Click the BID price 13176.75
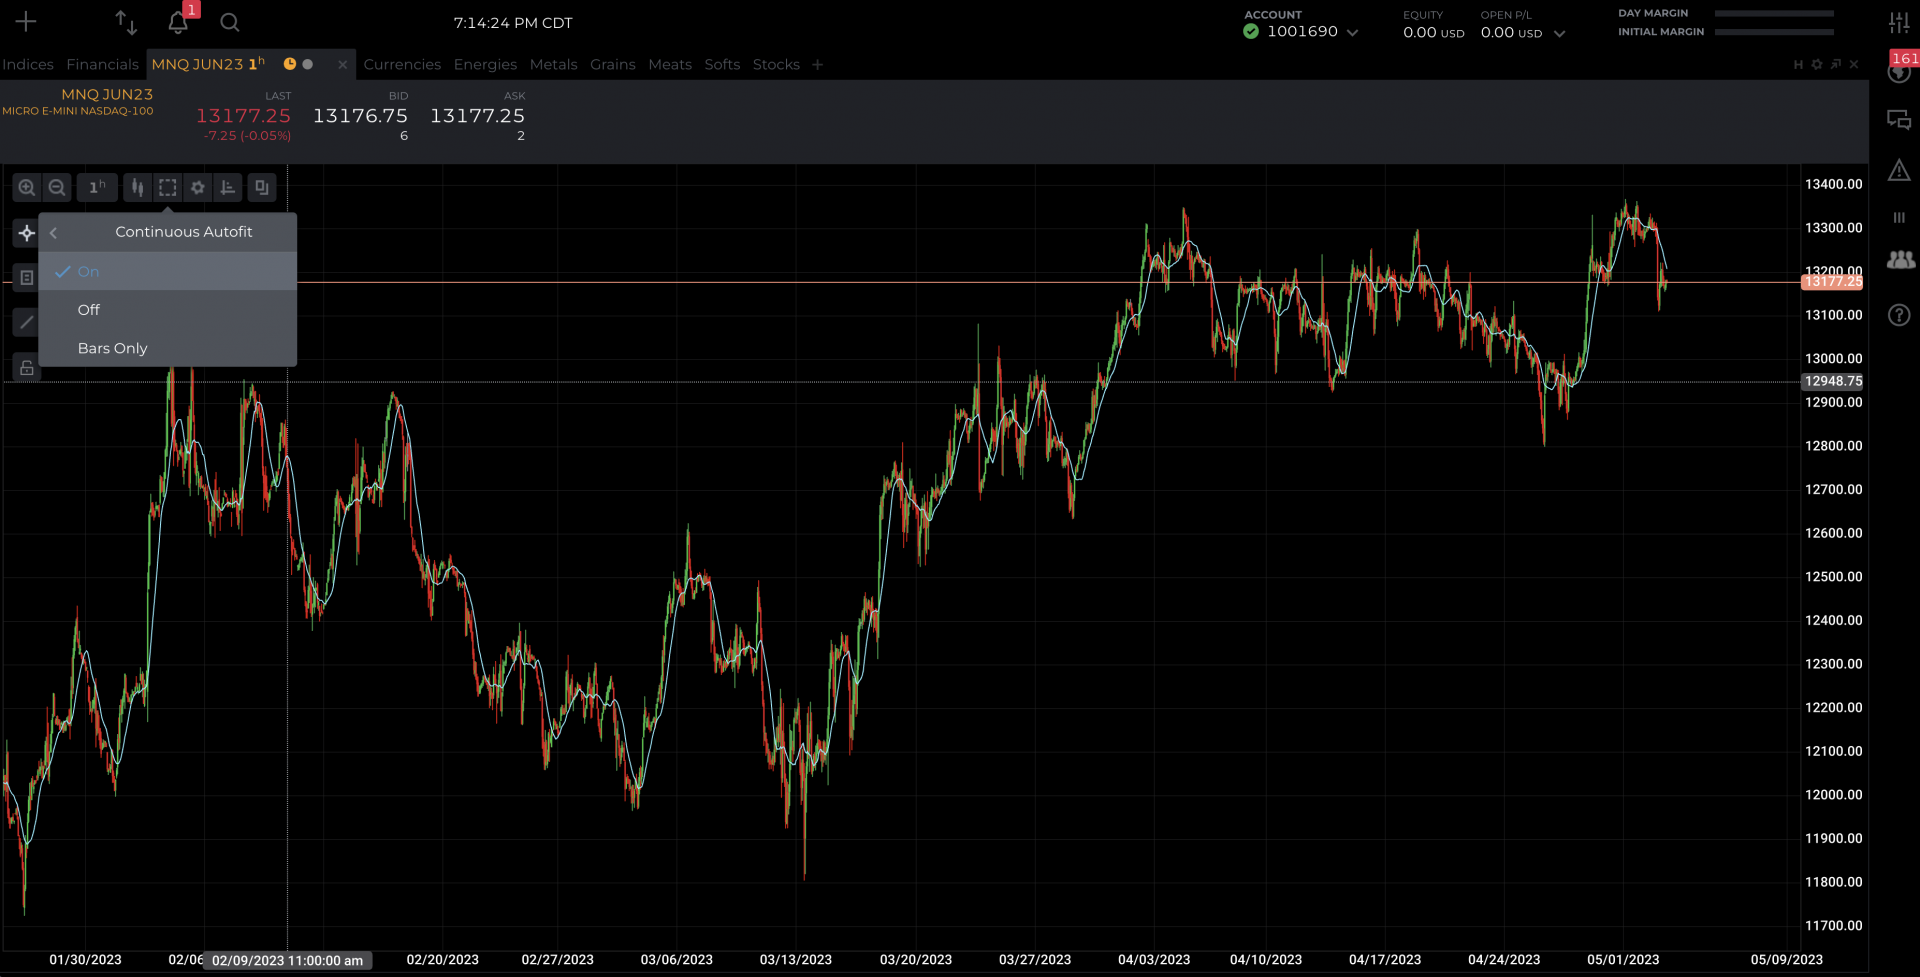 pyautogui.click(x=360, y=116)
